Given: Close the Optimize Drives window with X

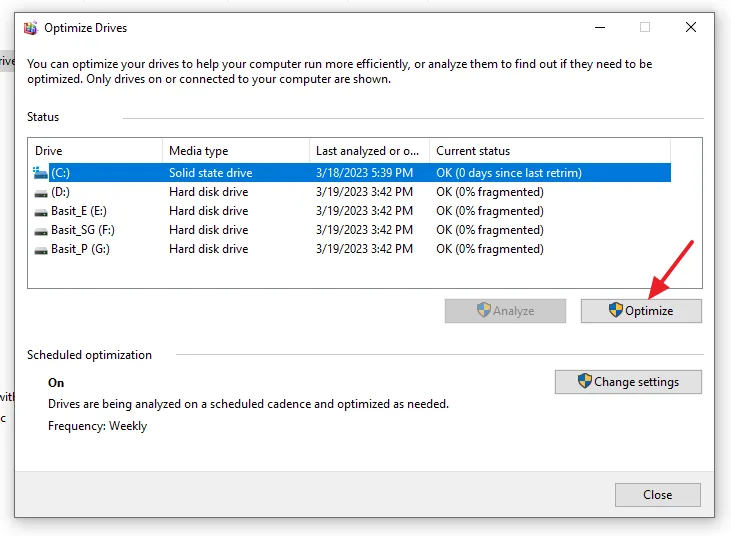Looking at the screenshot, I should [x=691, y=27].
